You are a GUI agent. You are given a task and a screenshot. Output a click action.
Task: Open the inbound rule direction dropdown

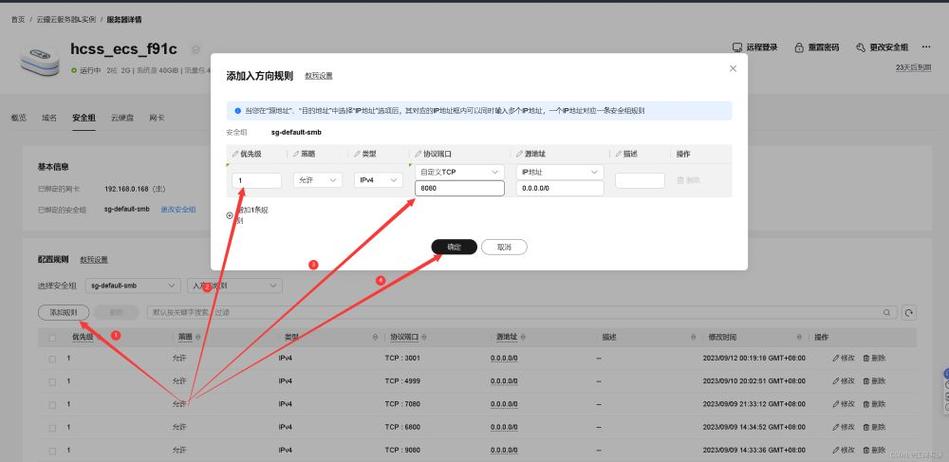(235, 285)
